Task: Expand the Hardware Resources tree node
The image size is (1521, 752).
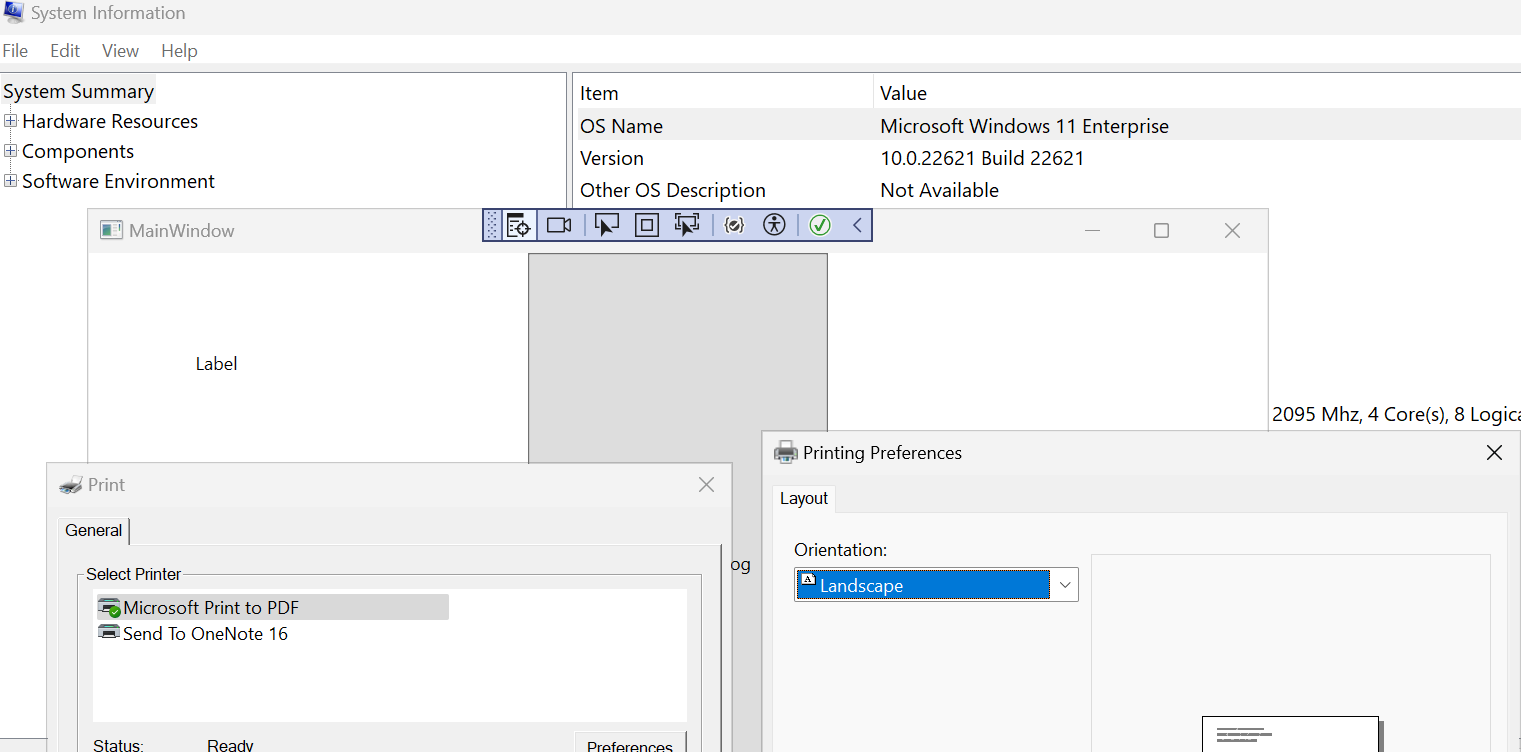Action: [x=10, y=121]
